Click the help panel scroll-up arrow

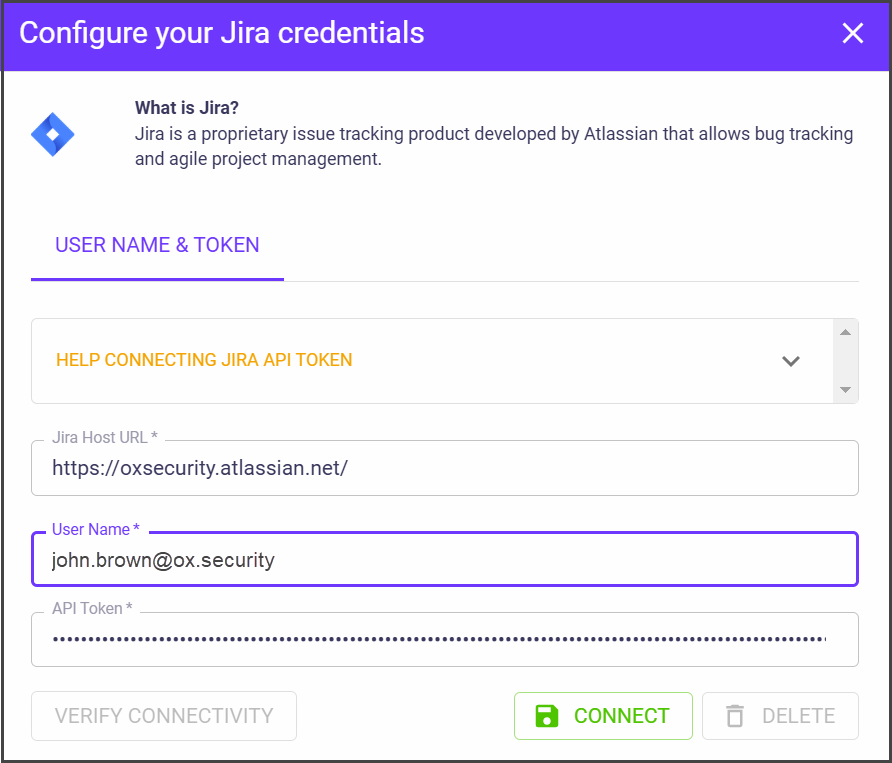(x=846, y=332)
